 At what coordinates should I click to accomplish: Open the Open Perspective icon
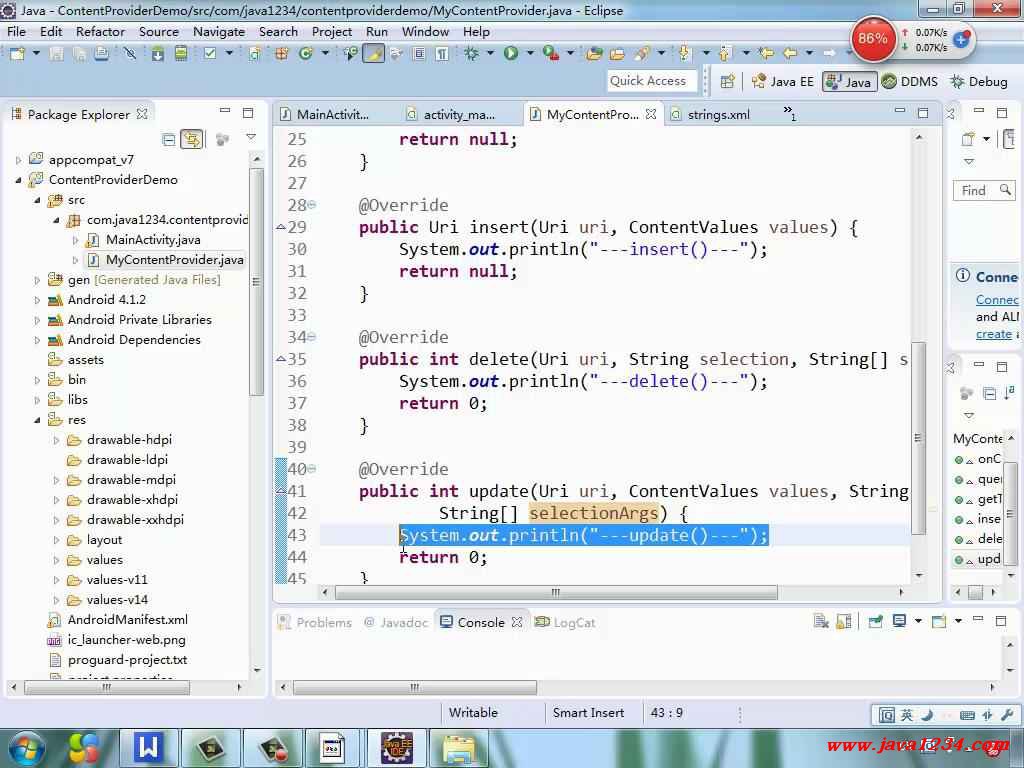(x=728, y=82)
